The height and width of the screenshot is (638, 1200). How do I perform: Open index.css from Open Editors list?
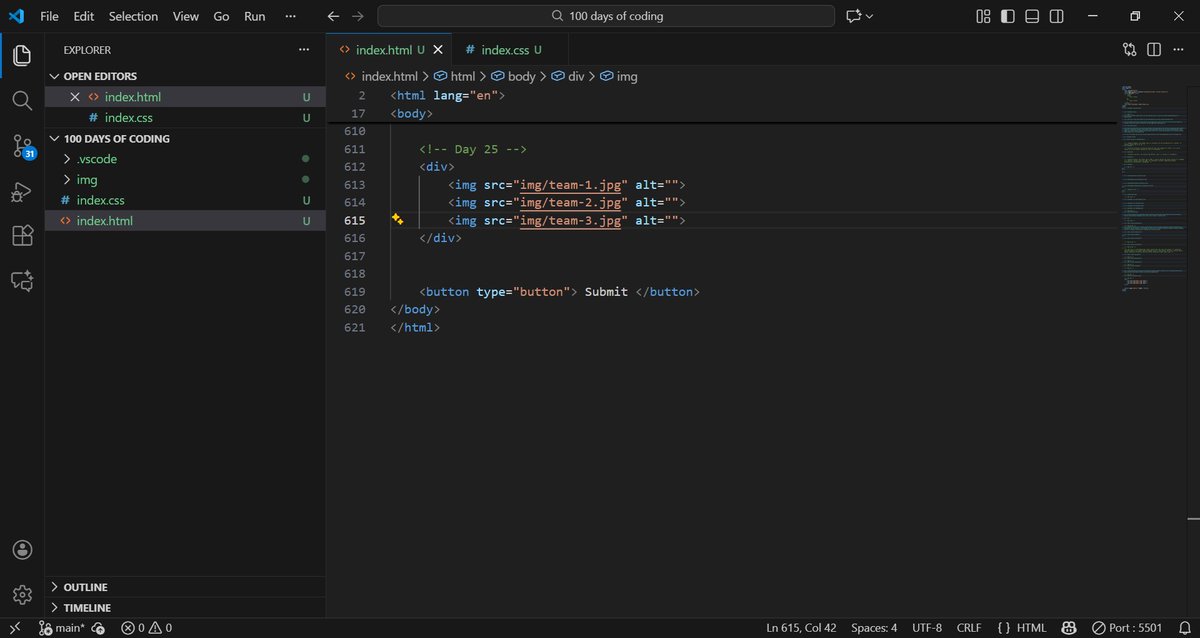click(x=185, y=117)
